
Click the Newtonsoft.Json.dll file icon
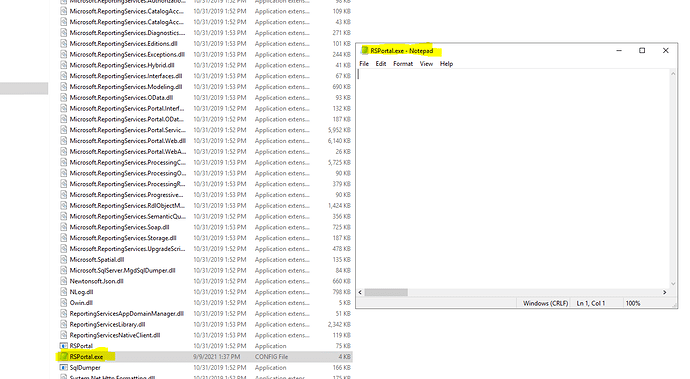[64, 281]
